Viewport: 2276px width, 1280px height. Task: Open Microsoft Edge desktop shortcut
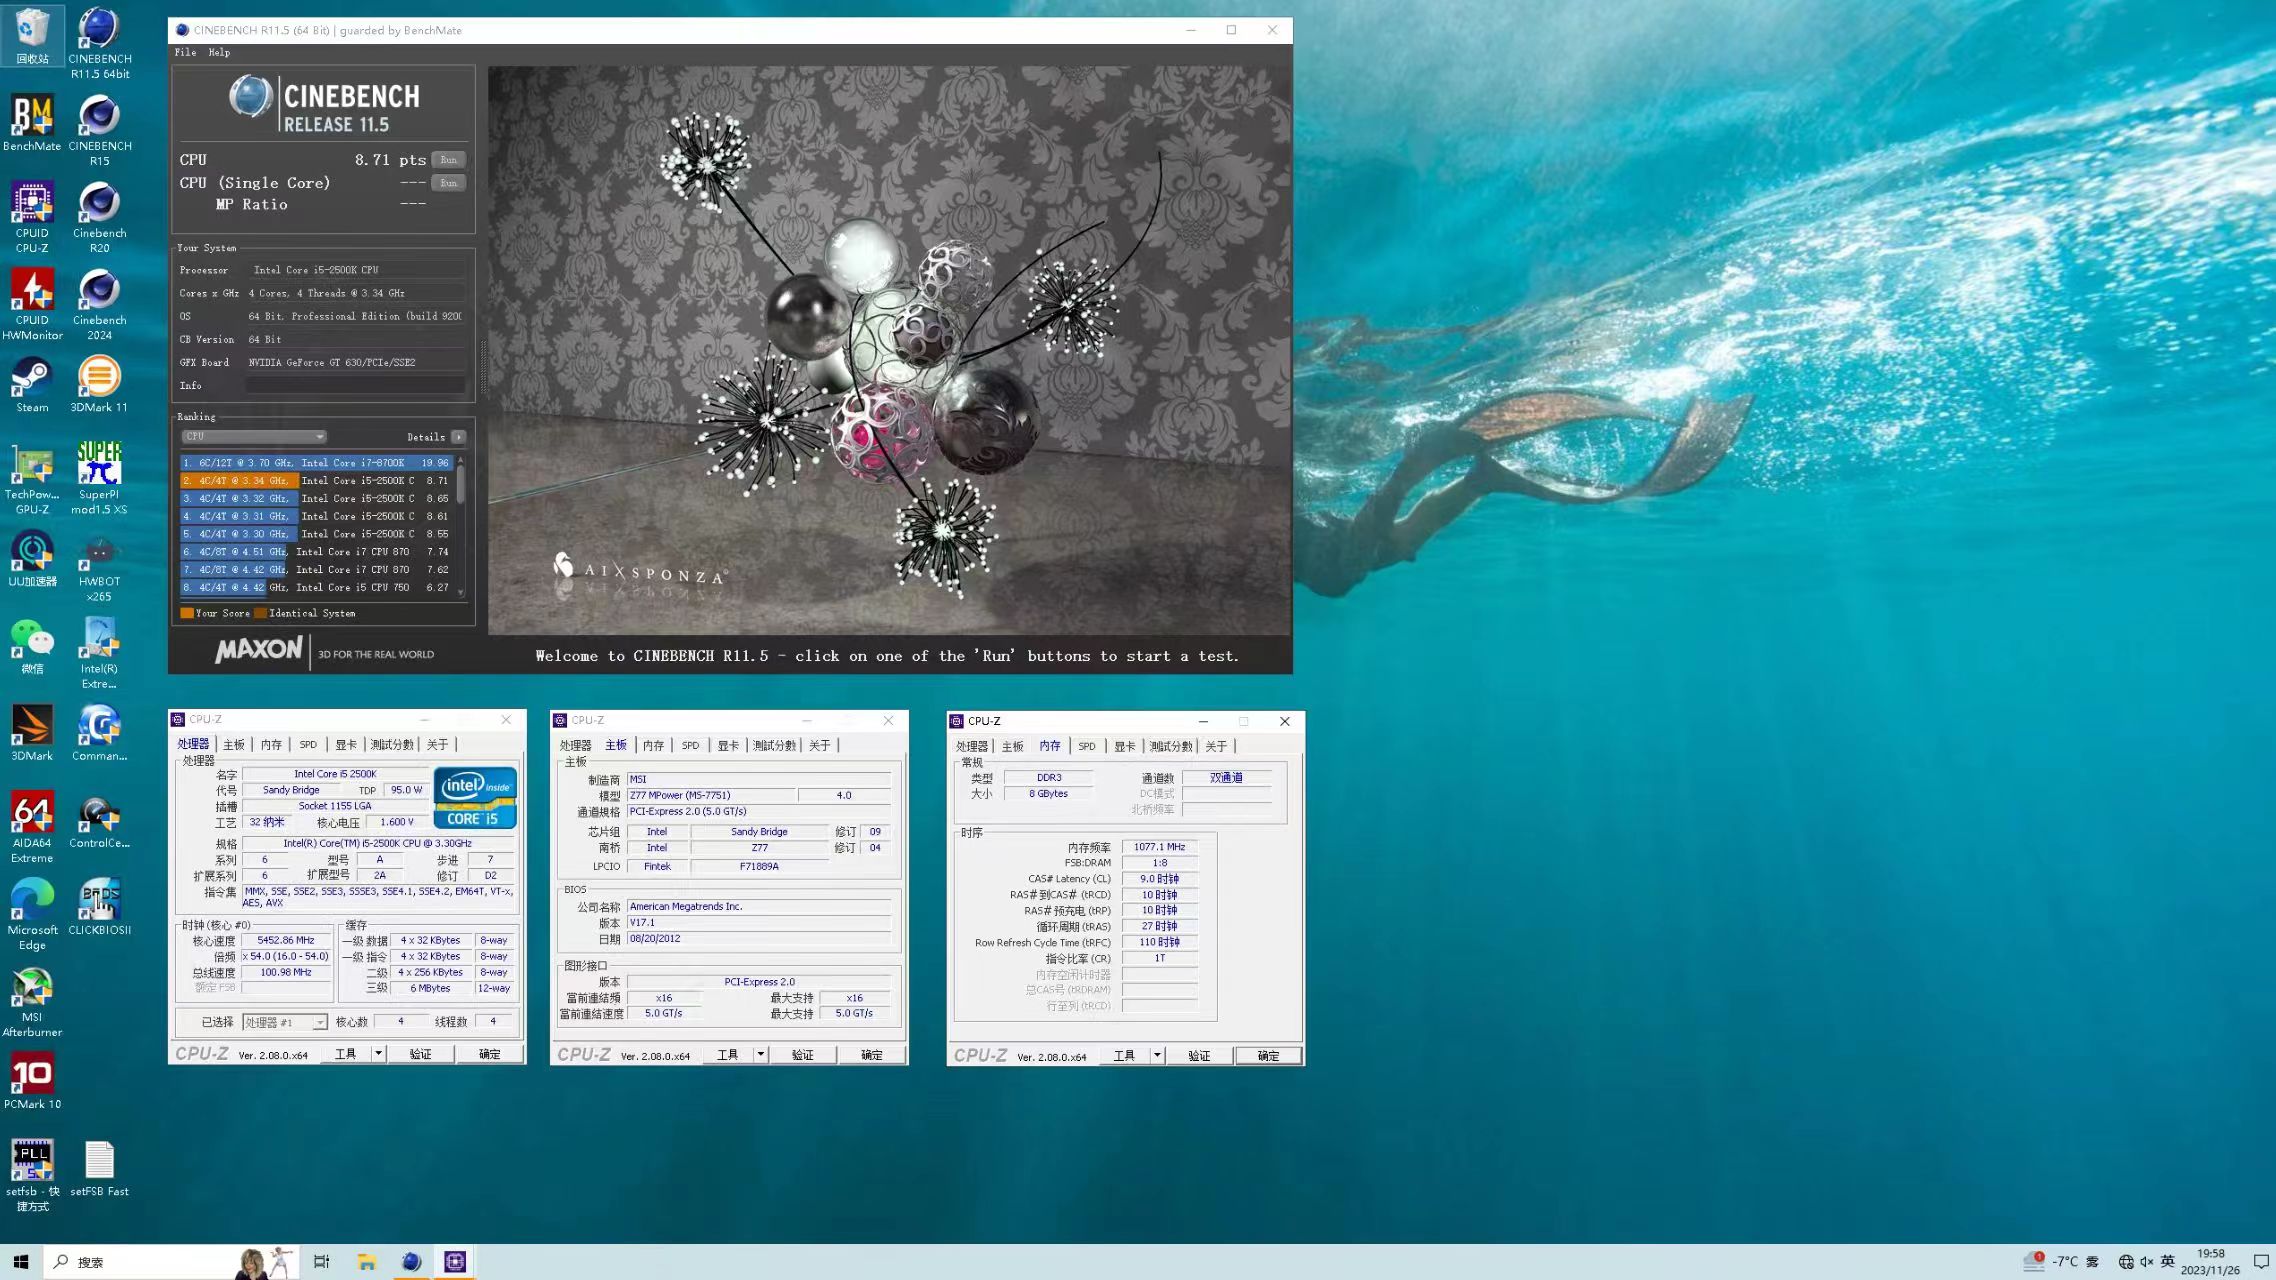(32, 914)
